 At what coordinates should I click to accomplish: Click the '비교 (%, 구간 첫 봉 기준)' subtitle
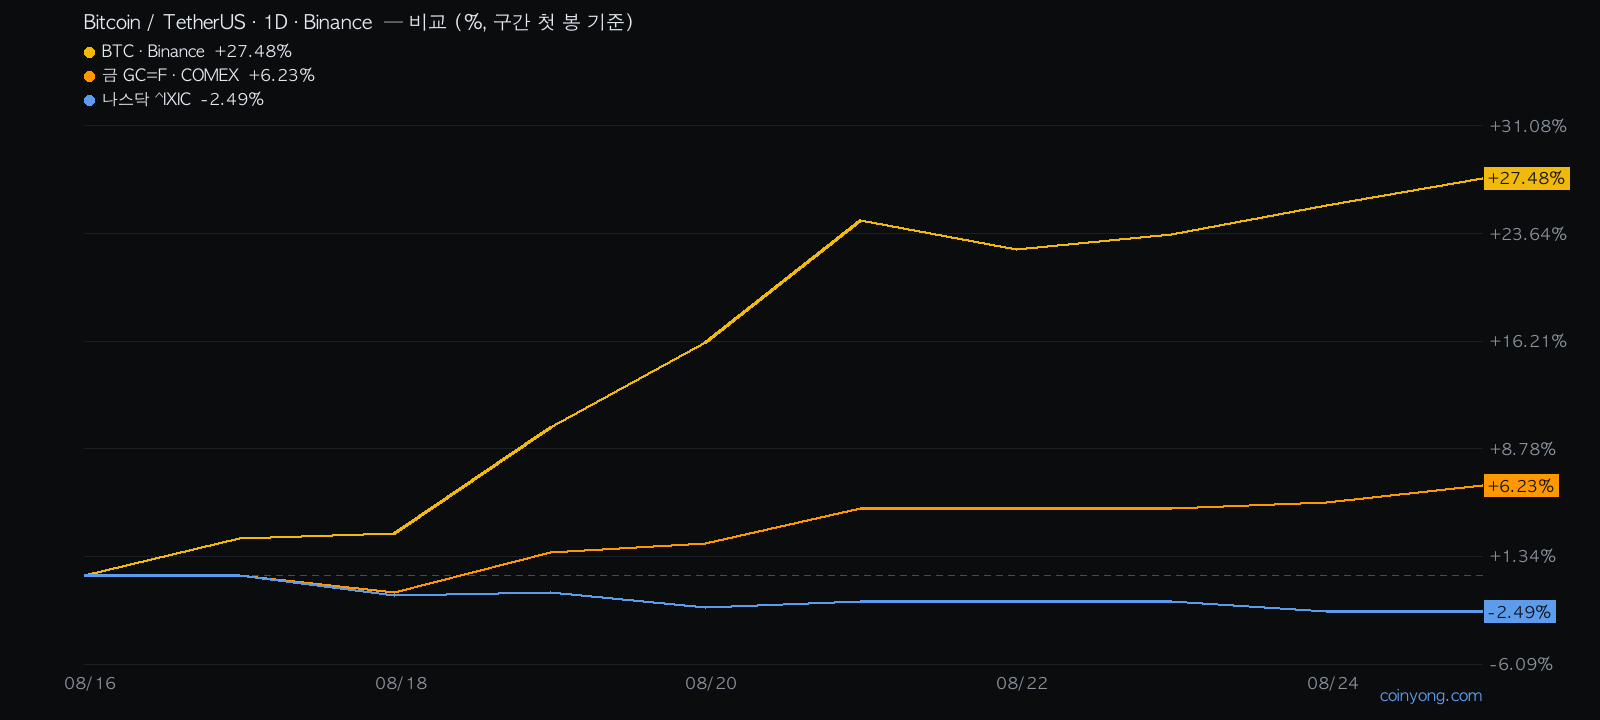tap(521, 22)
